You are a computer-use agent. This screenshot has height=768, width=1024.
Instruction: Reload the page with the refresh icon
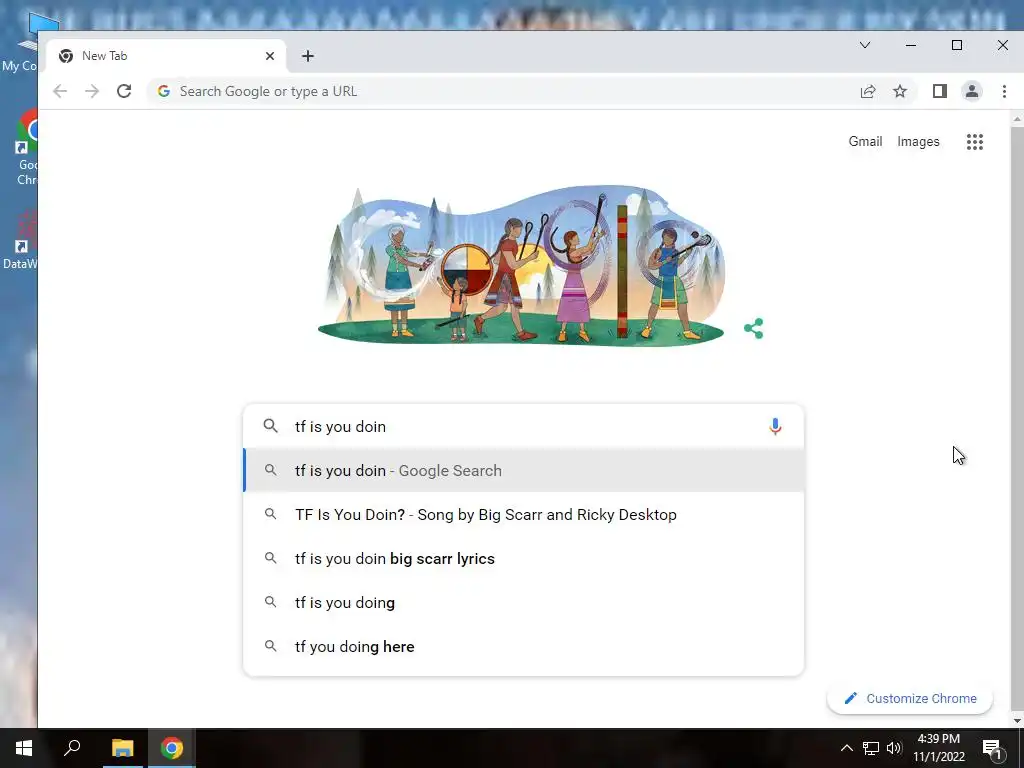[124, 91]
